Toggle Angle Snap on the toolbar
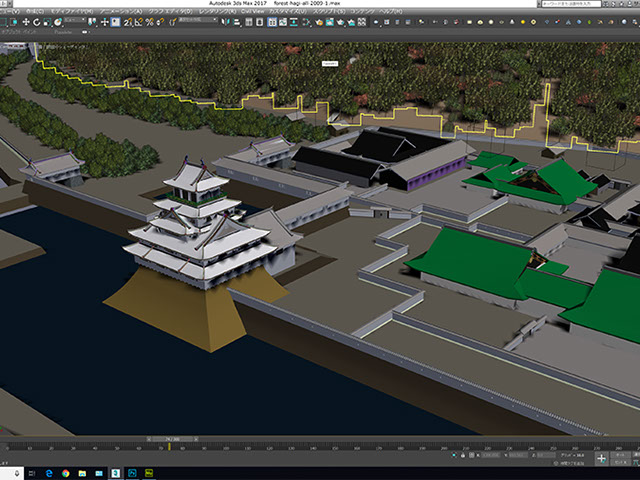Viewport: 640px width, 480px height. coord(138,21)
